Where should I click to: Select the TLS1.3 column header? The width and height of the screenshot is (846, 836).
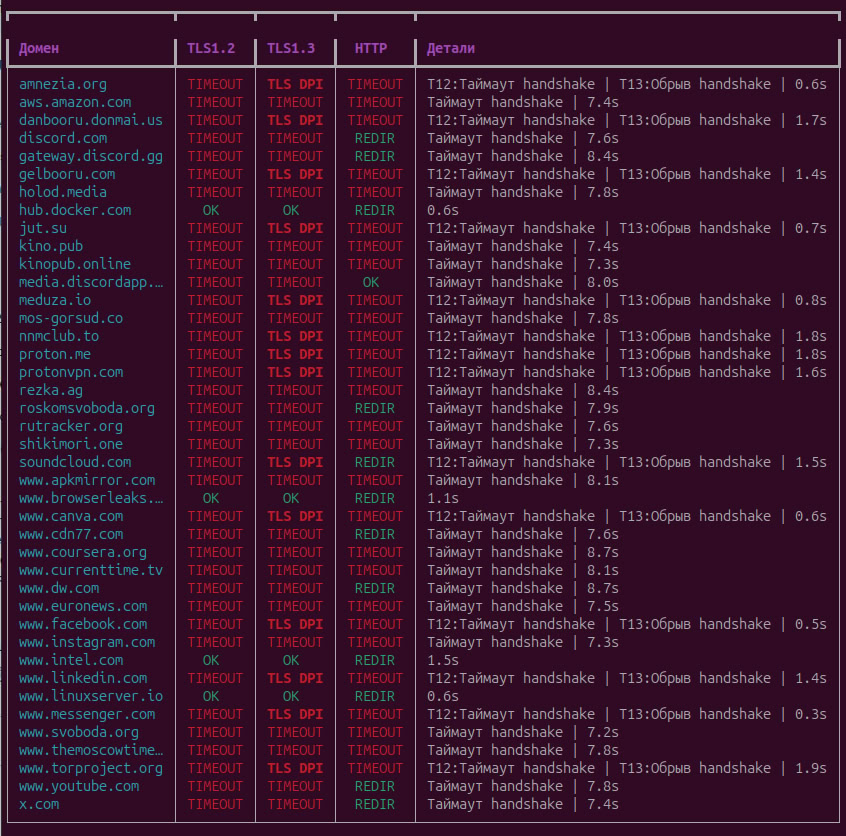(x=291, y=49)
